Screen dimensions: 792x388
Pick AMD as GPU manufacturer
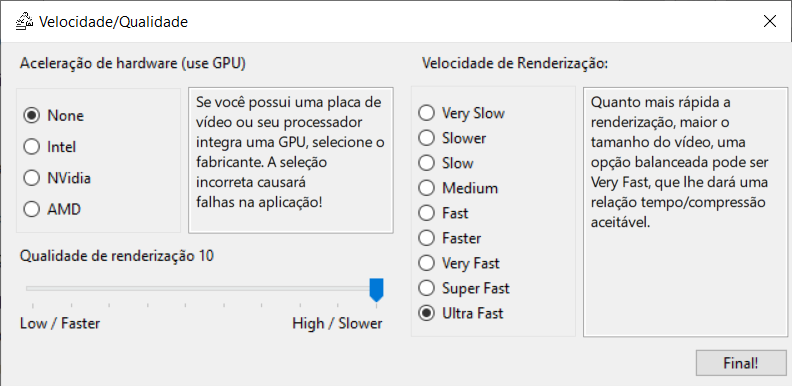[52, 209]
